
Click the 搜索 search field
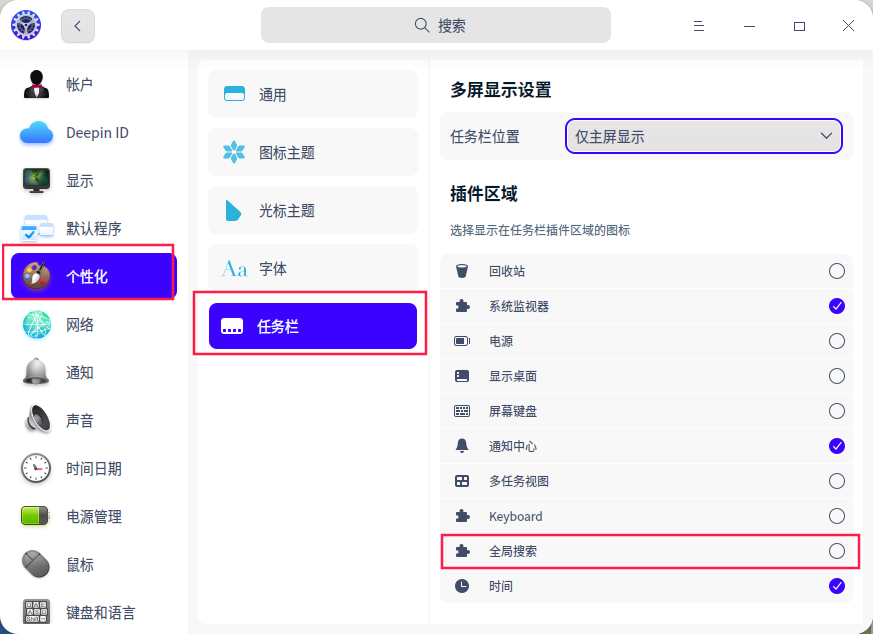pyautogui.click(x=436, y=26)
